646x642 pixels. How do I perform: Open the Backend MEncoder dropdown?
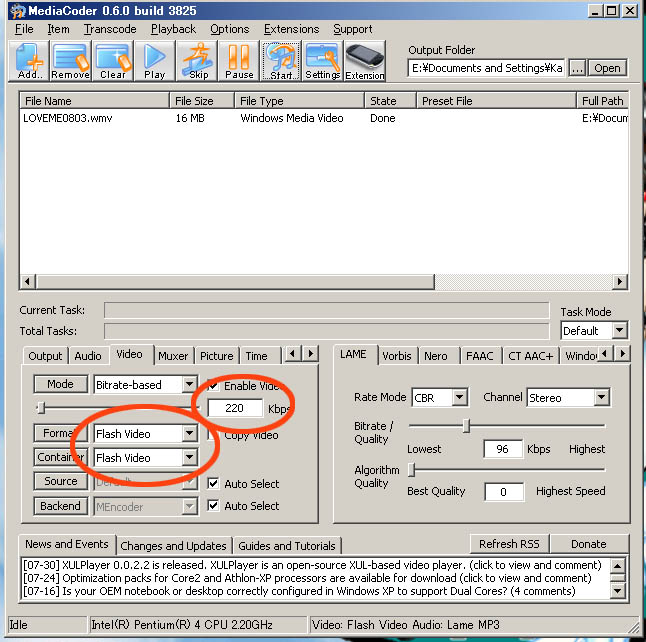pos(189,506)
